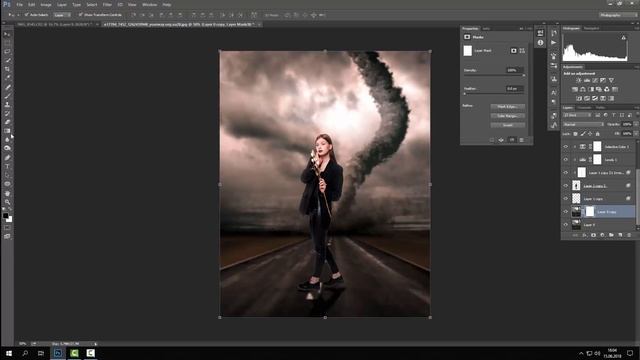
Task: Click the Color Range button
Action: (508, 116)
